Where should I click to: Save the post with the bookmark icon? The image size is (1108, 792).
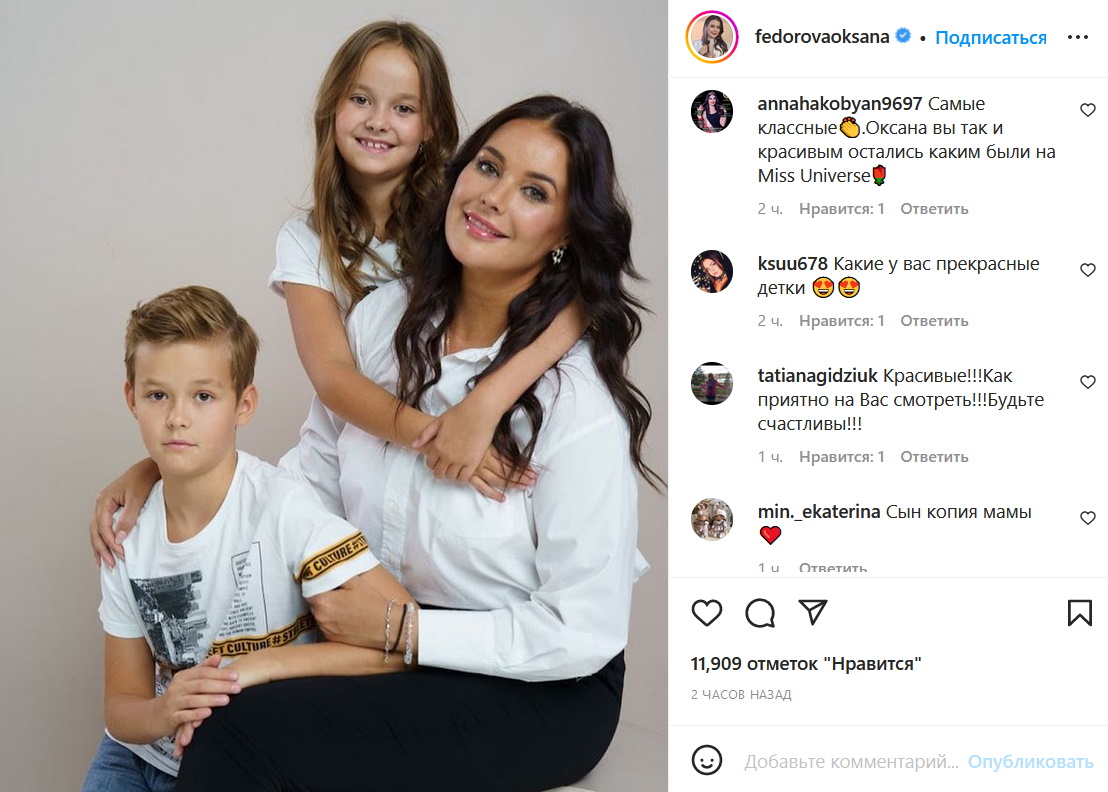(1079, 613)
